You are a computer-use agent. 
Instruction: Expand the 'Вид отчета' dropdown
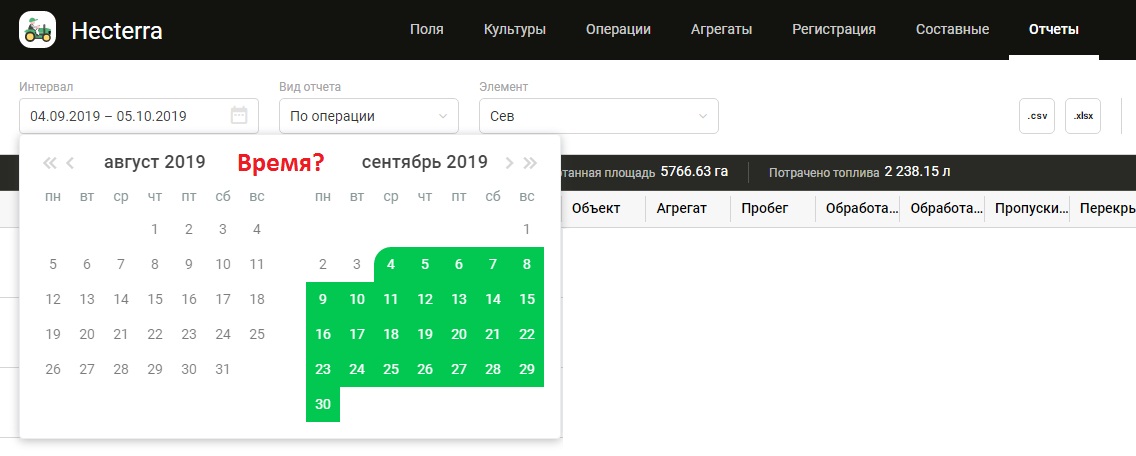pyautogui.click(x=368, y=116)
